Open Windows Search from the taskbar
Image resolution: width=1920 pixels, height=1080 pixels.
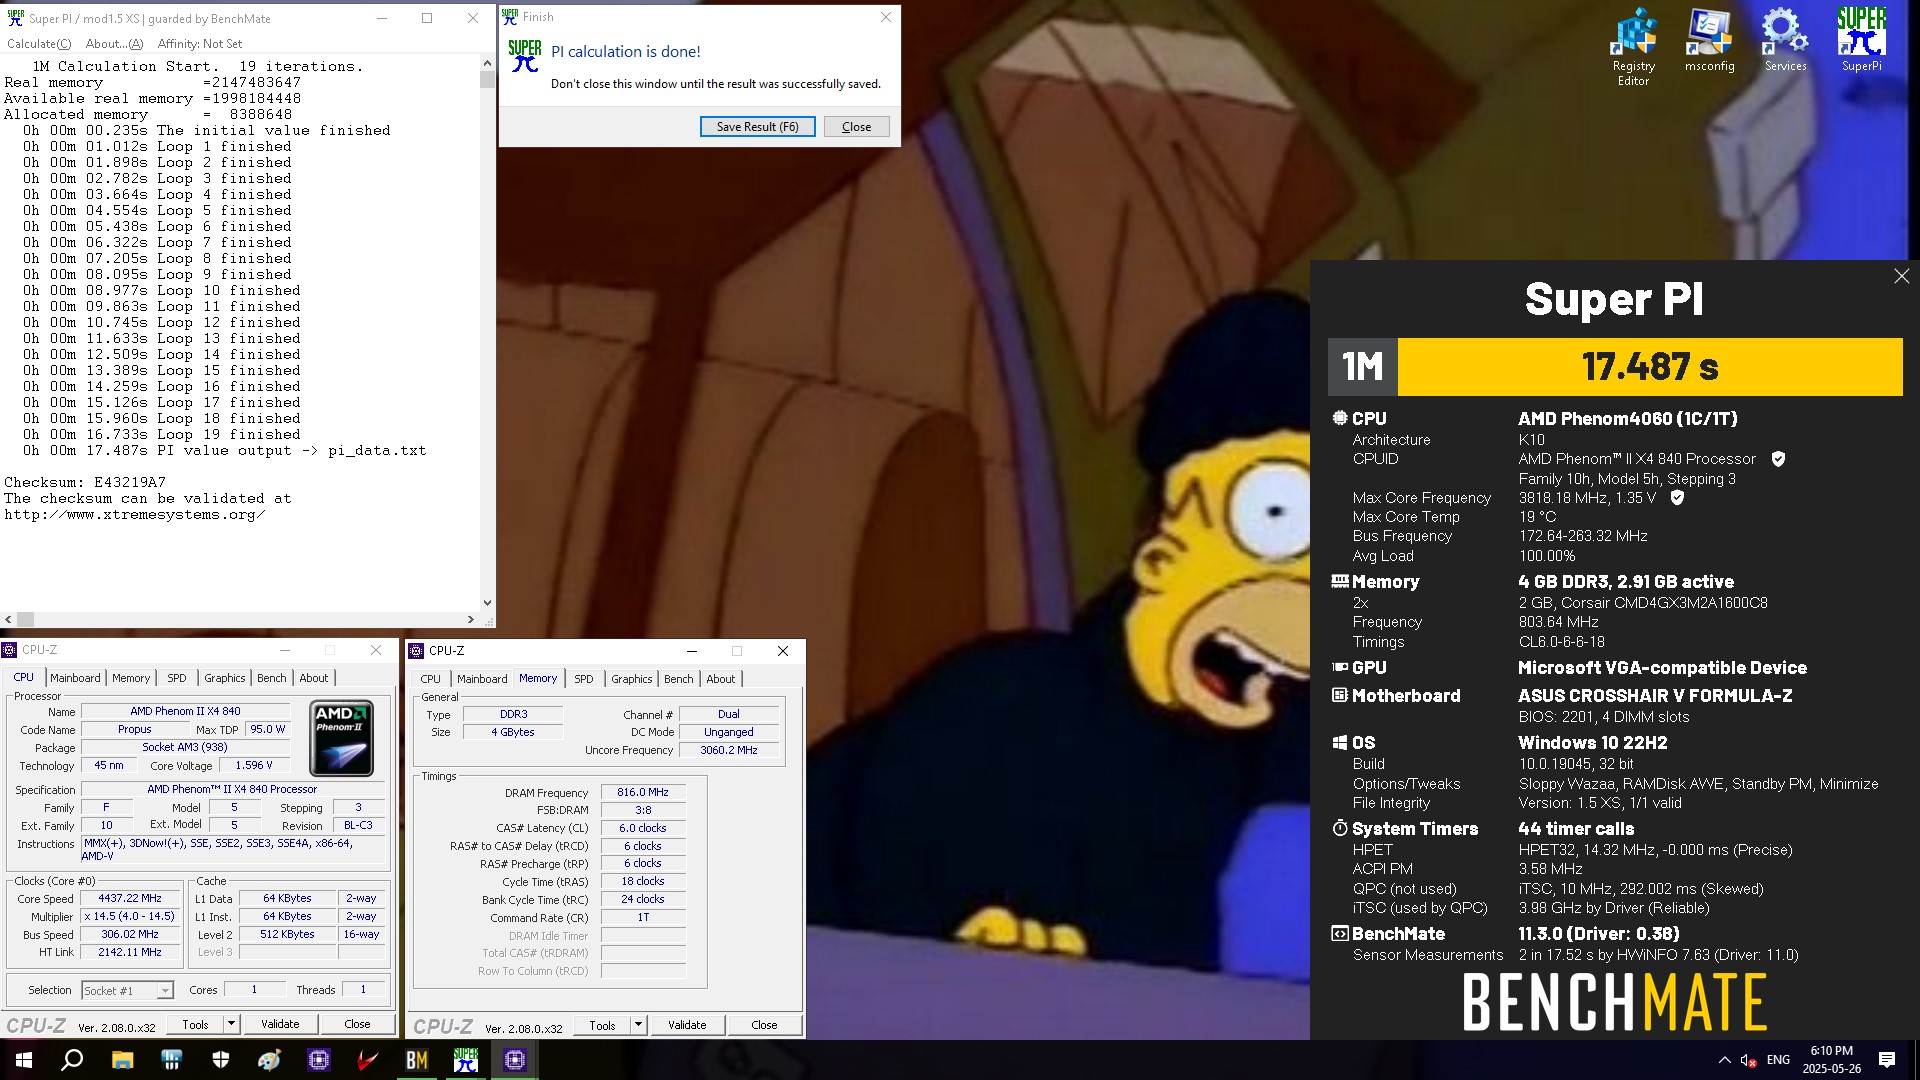[72, 1060]
